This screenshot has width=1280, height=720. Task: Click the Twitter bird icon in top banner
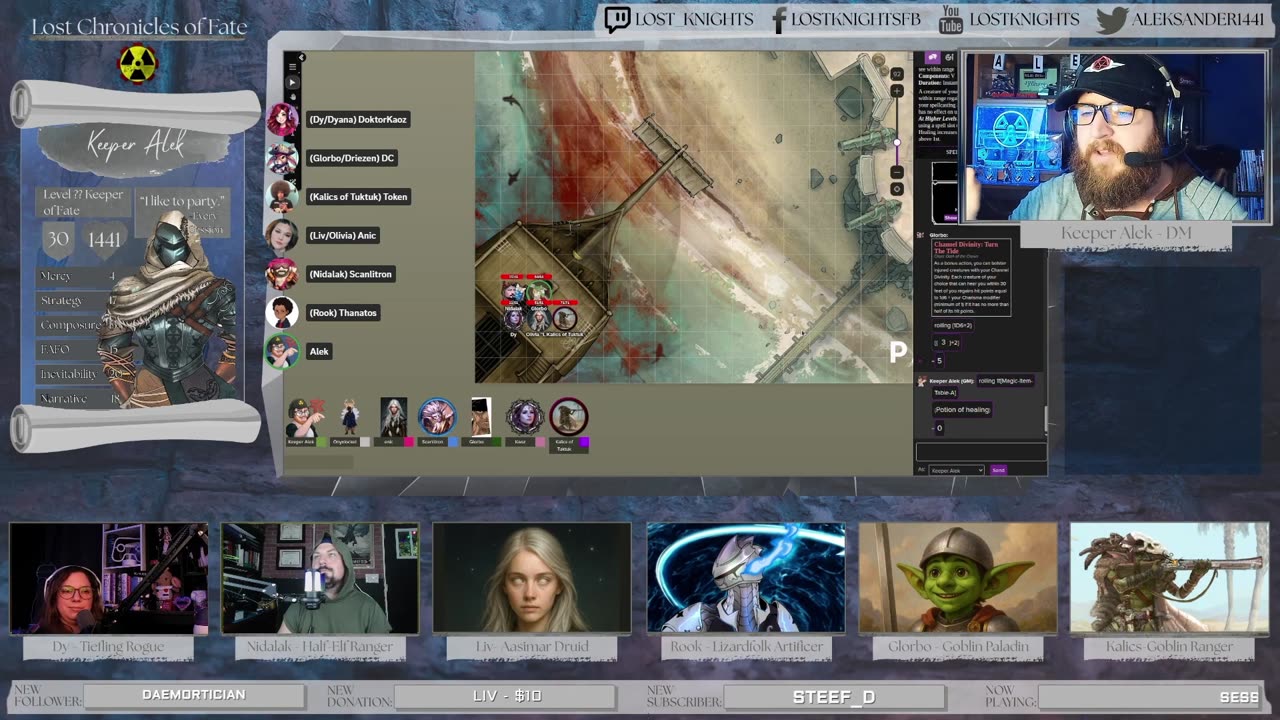(x=1112, y=19)
